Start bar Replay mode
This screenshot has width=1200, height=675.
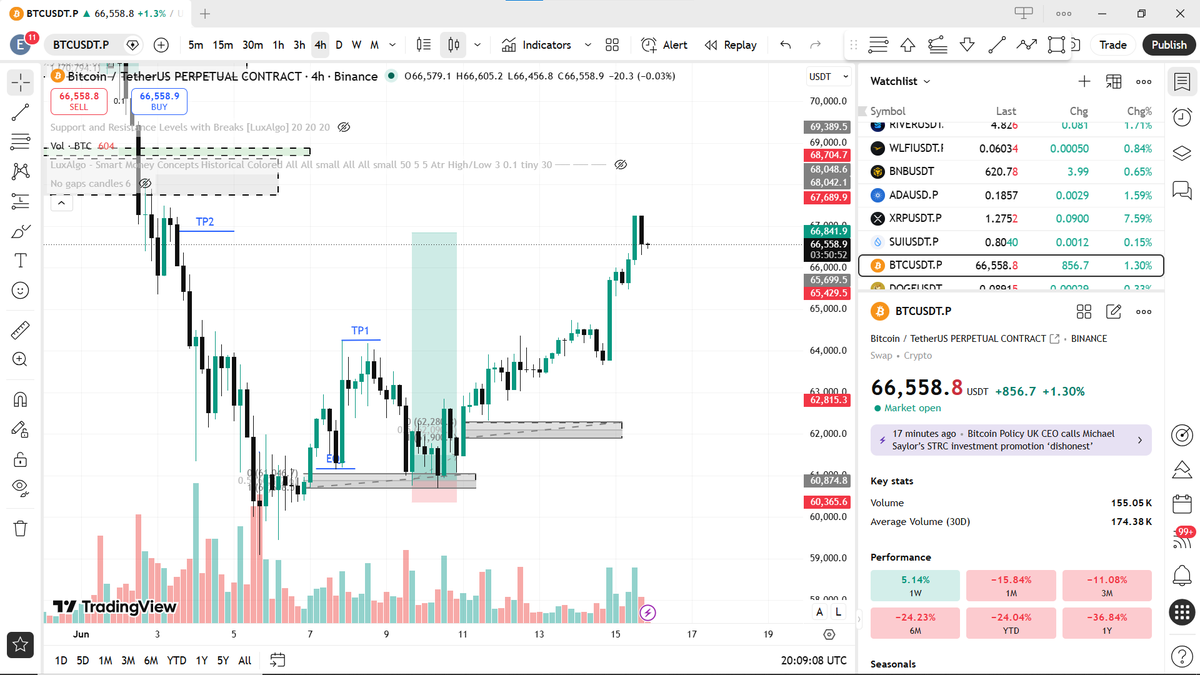pyautogui.click(x=731, y=45)
